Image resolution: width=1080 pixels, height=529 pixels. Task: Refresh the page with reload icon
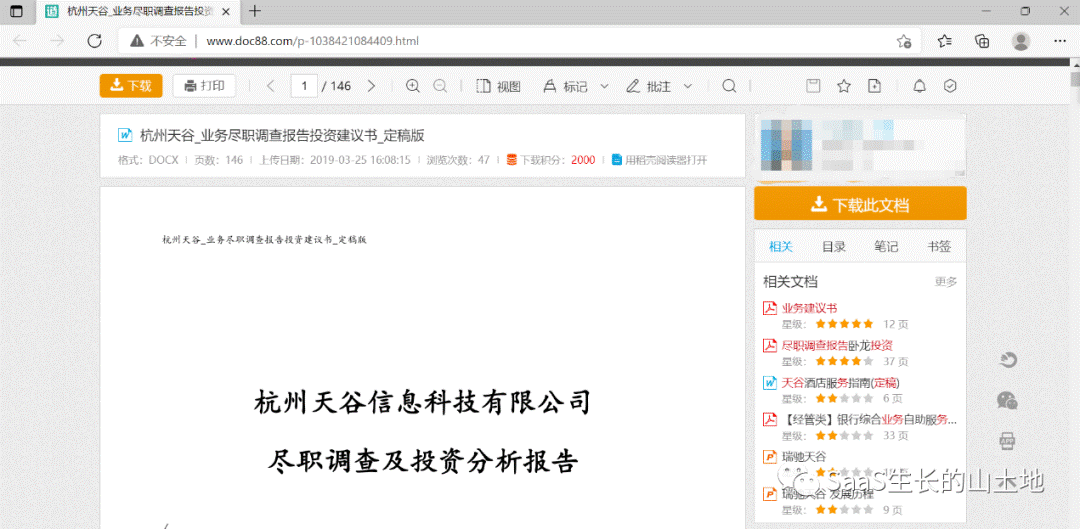click(94, 41)
